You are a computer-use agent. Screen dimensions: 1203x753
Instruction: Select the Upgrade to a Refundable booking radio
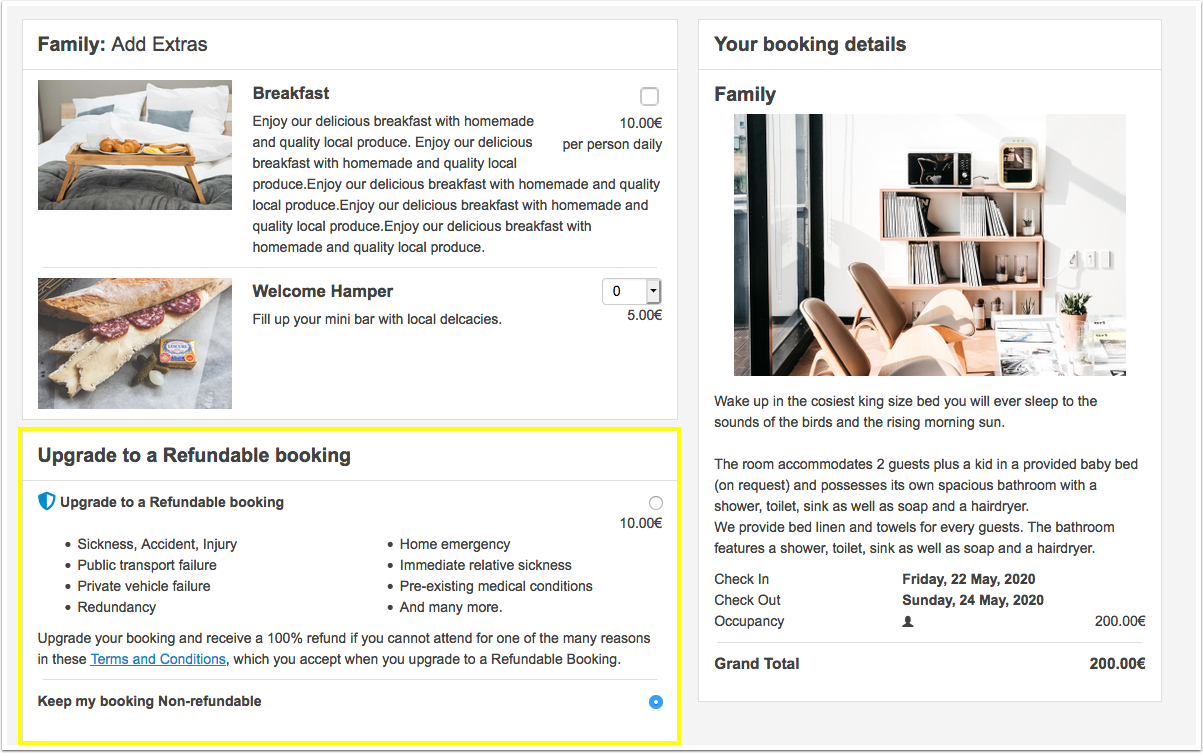point(656,503)
